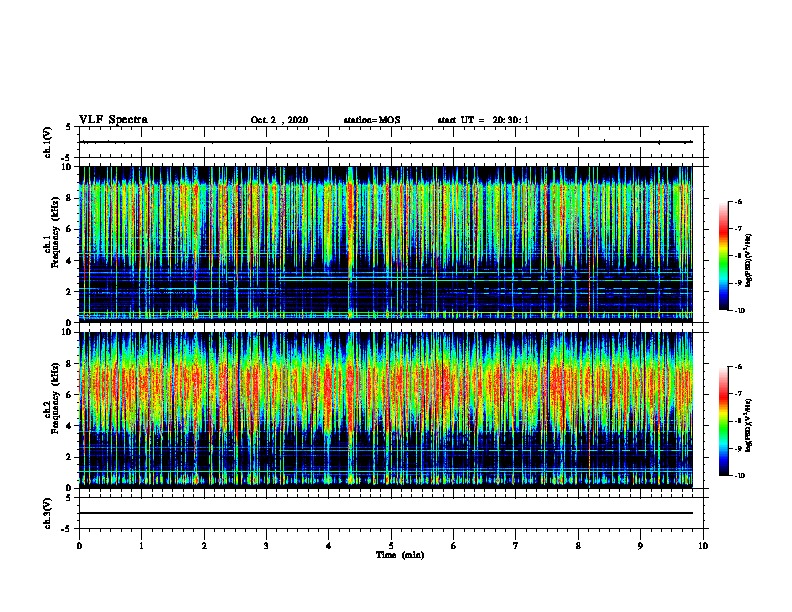The image size is (792, 612).
Task: Click the "10" kHz tick of ch.2 frequency axis
Action: click(x=68, y=332)
